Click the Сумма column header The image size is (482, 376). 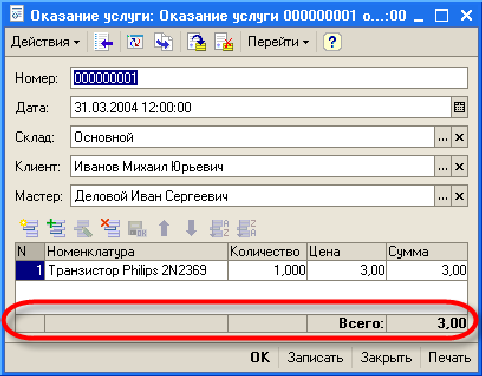427,252
